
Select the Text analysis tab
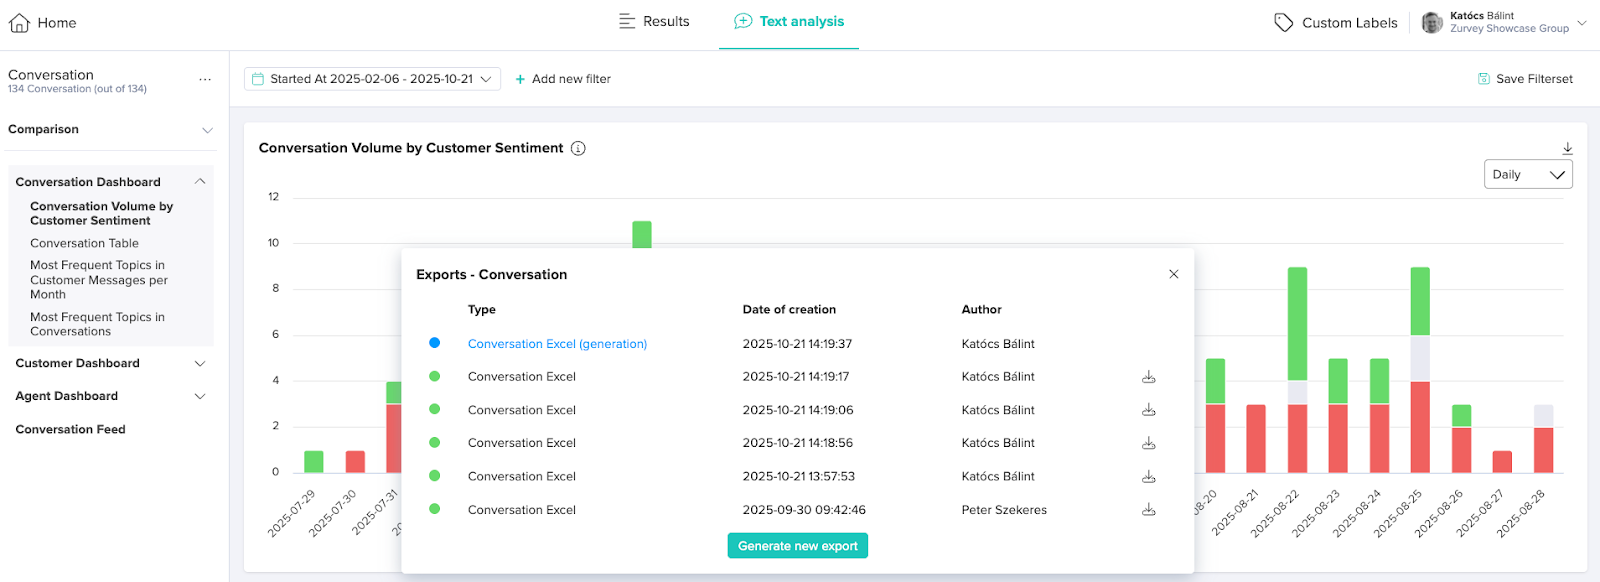[x=789, y=22]
